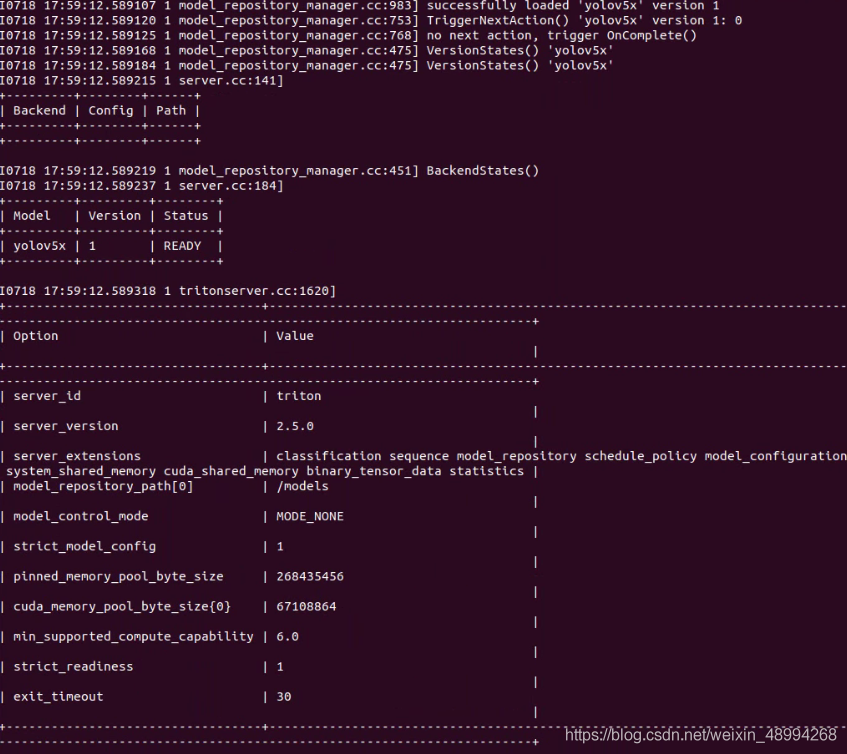Select the yolov5x model name cell
Image resolution: width=847 pixels, height=754 pixels.
[x=39, y=246]
